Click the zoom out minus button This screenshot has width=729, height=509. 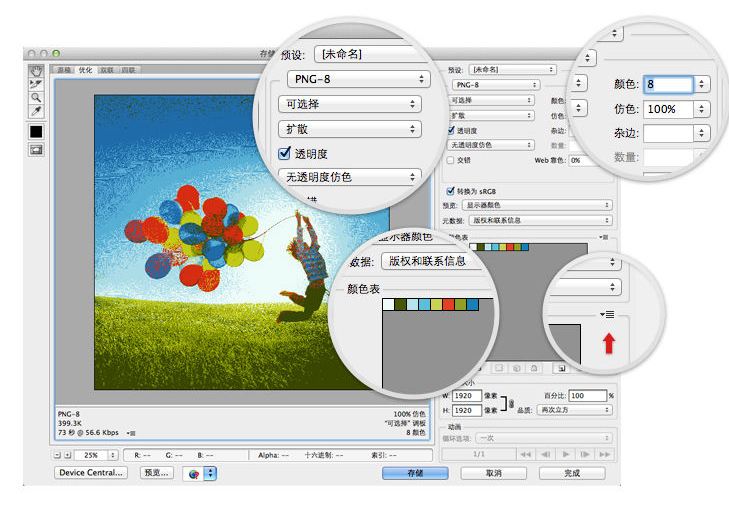[x=57, y=455]
